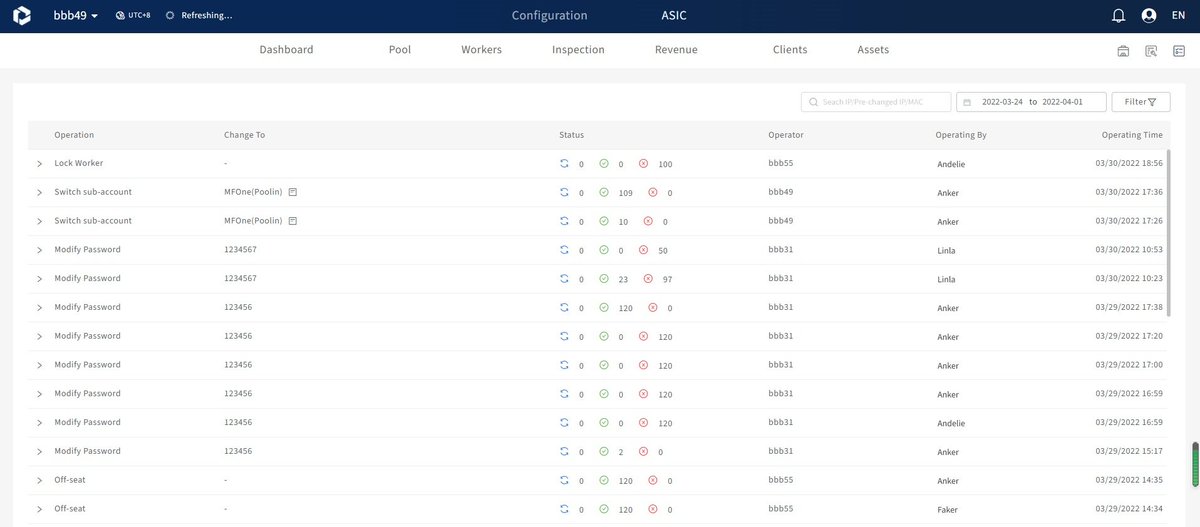Expand the 10:23 Modify Password row
This screenshot has height=527, width=1200.
click(39, 279)
